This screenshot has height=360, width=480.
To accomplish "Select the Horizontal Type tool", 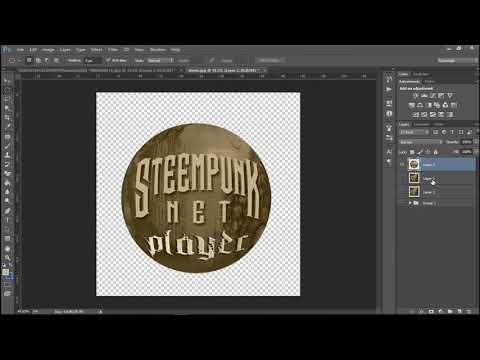I will click(x=7, y=220).
